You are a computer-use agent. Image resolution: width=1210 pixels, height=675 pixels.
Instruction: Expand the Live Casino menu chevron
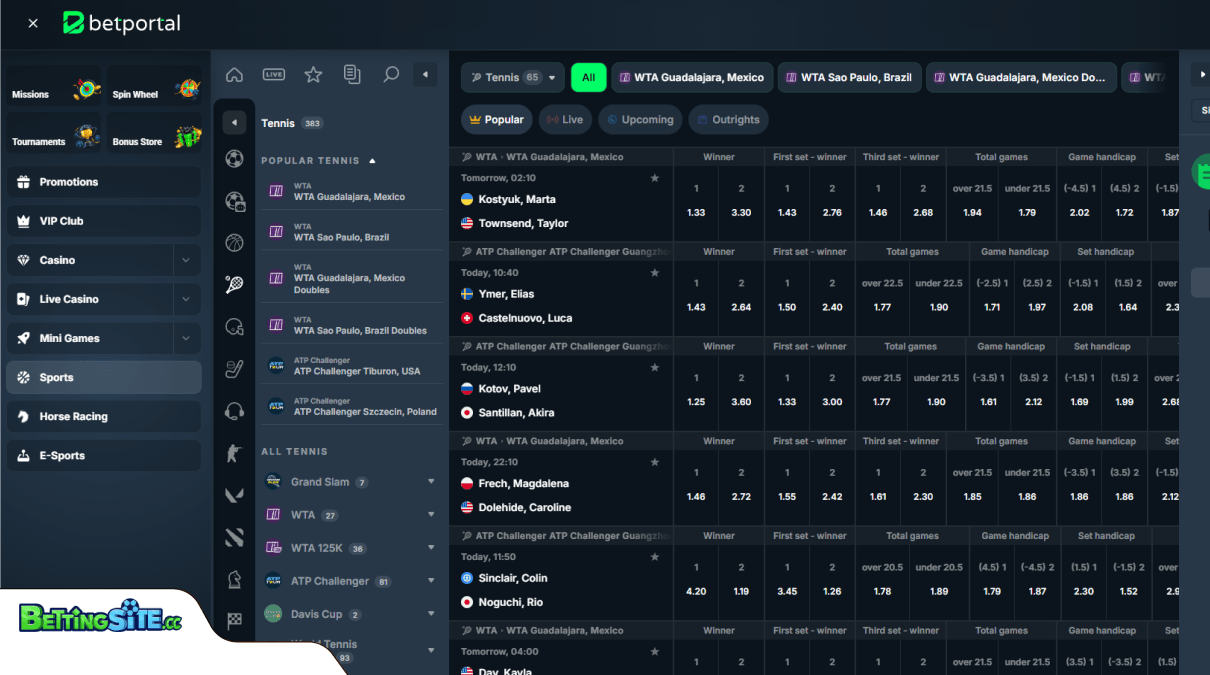[186, 299]
